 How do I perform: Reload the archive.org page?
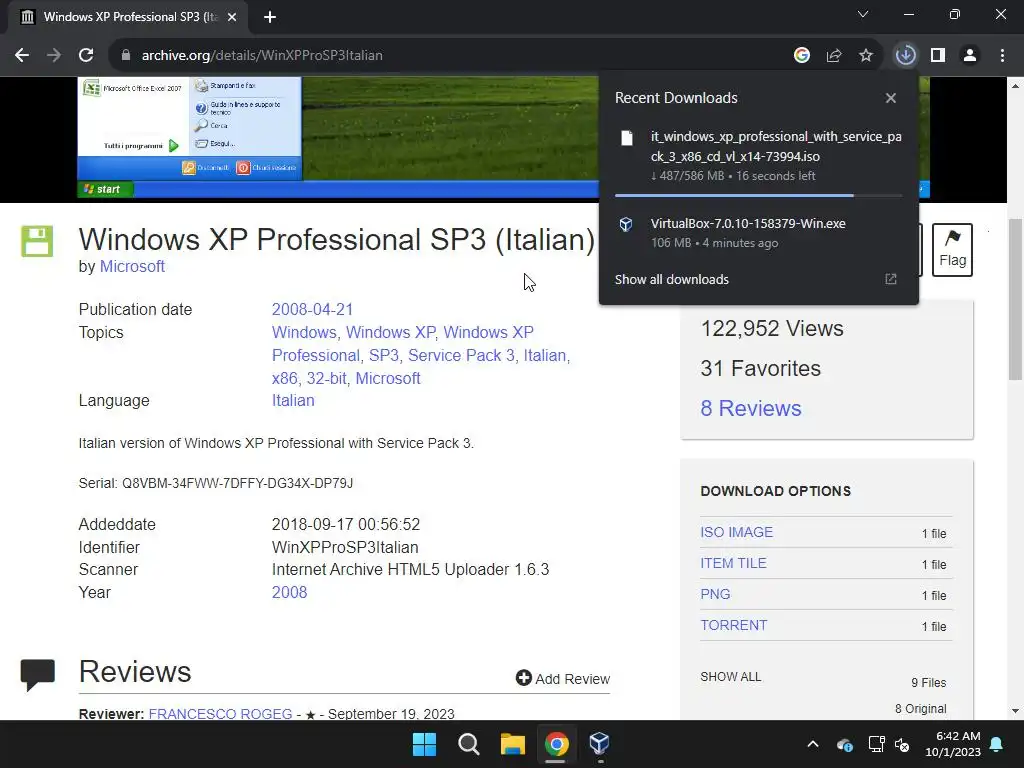point(86,56)
